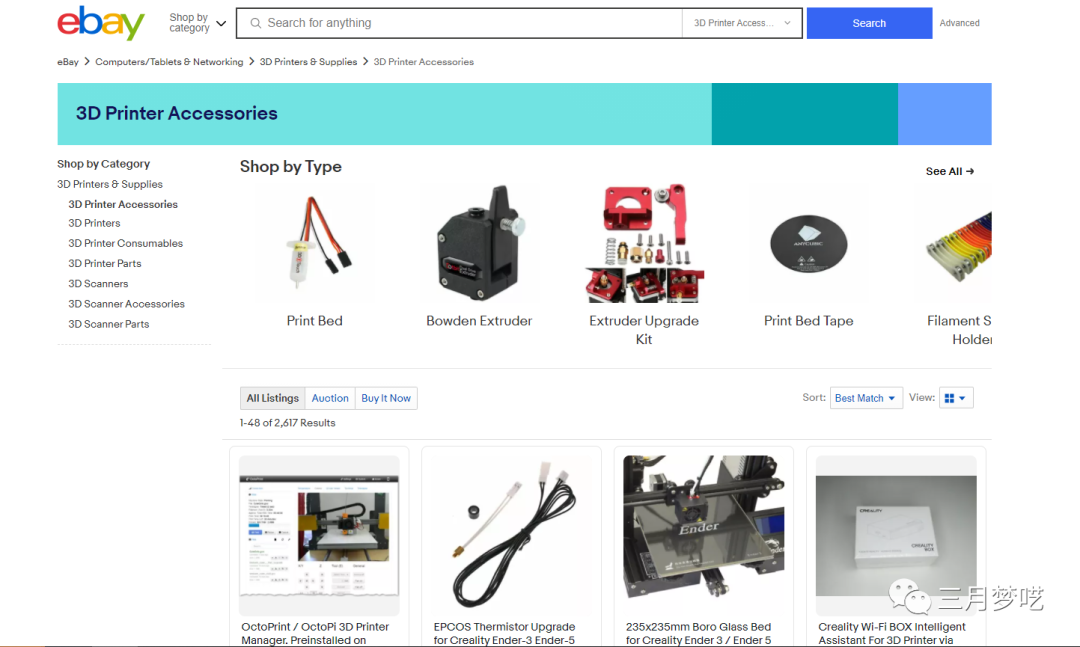The width and height of the screenshot is (1080, 647).
Task: Click the Search for anything field
Action: pos(470,23)
